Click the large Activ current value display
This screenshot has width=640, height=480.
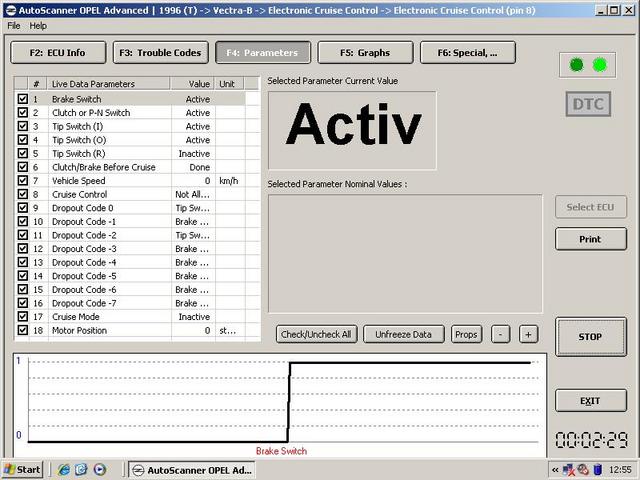pos(352,130)
